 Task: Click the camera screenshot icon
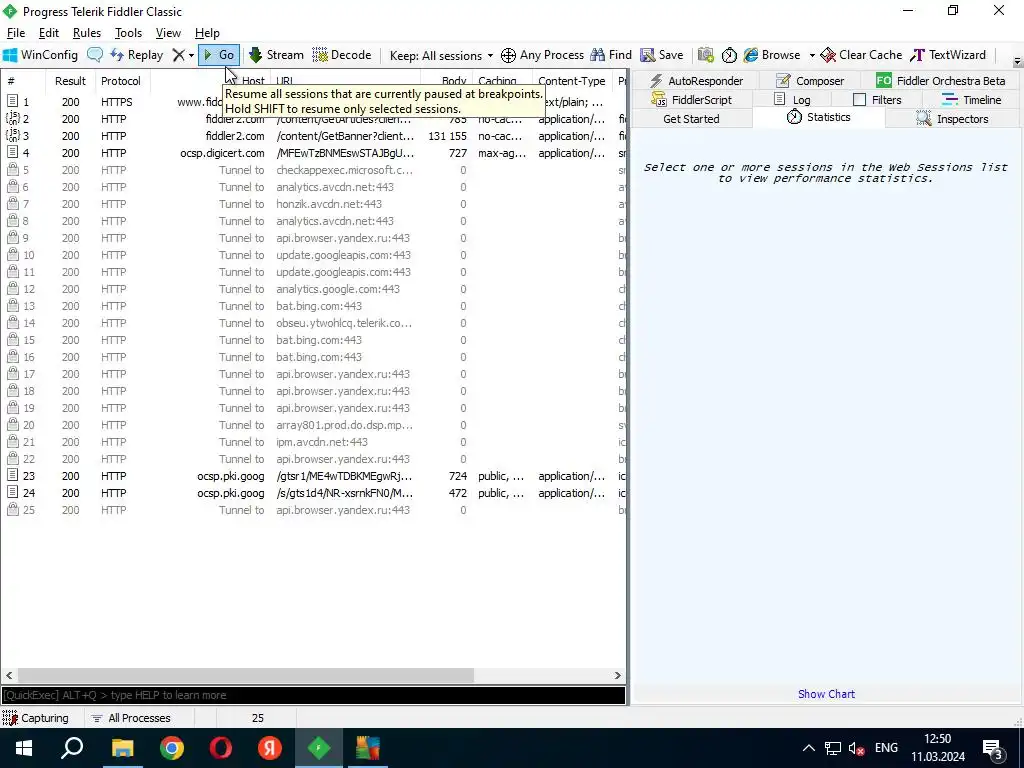point(705,55)
